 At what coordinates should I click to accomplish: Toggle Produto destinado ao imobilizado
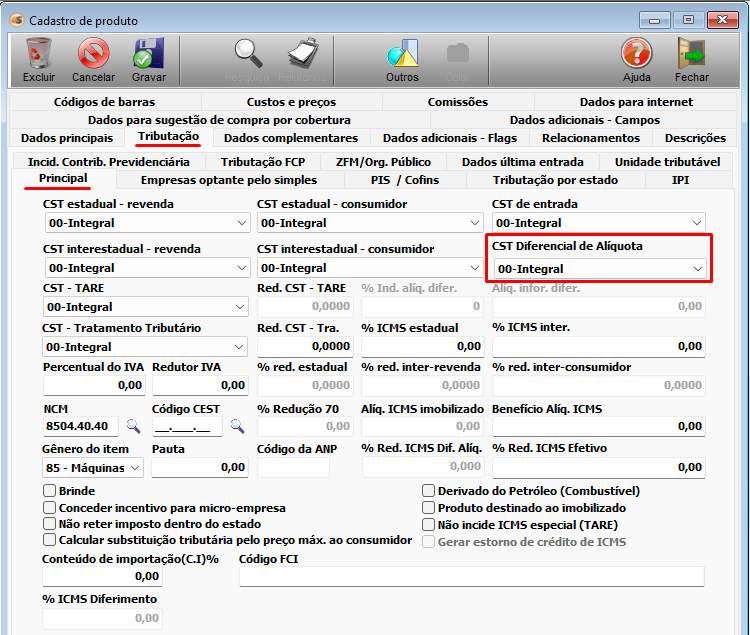point(429,508)
